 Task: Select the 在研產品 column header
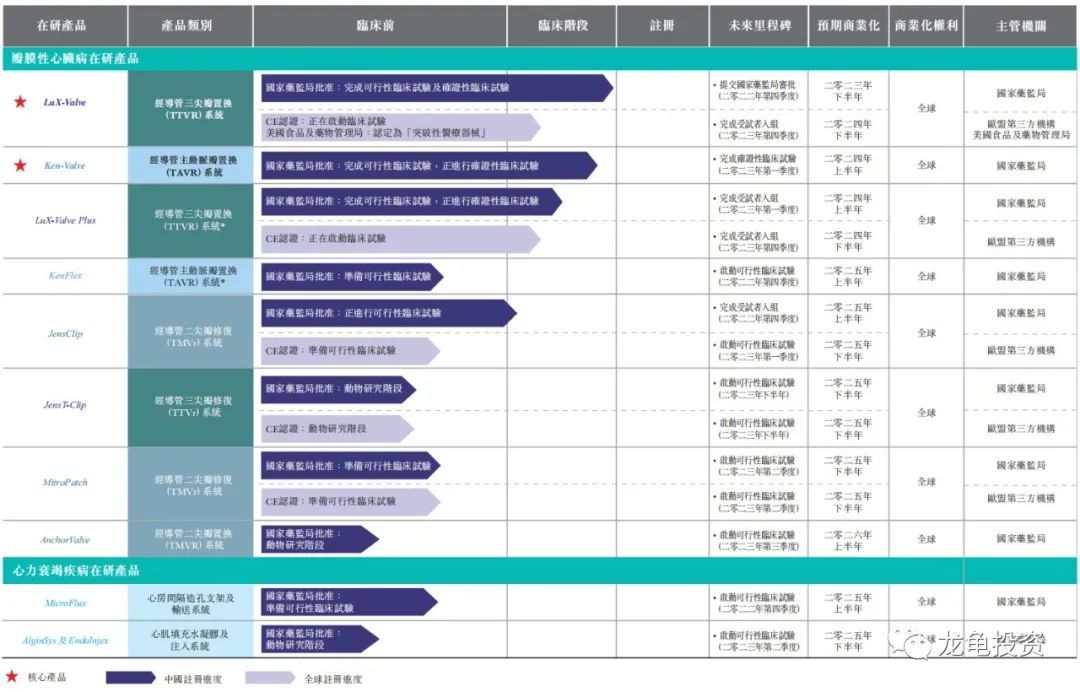click(62, 27)
